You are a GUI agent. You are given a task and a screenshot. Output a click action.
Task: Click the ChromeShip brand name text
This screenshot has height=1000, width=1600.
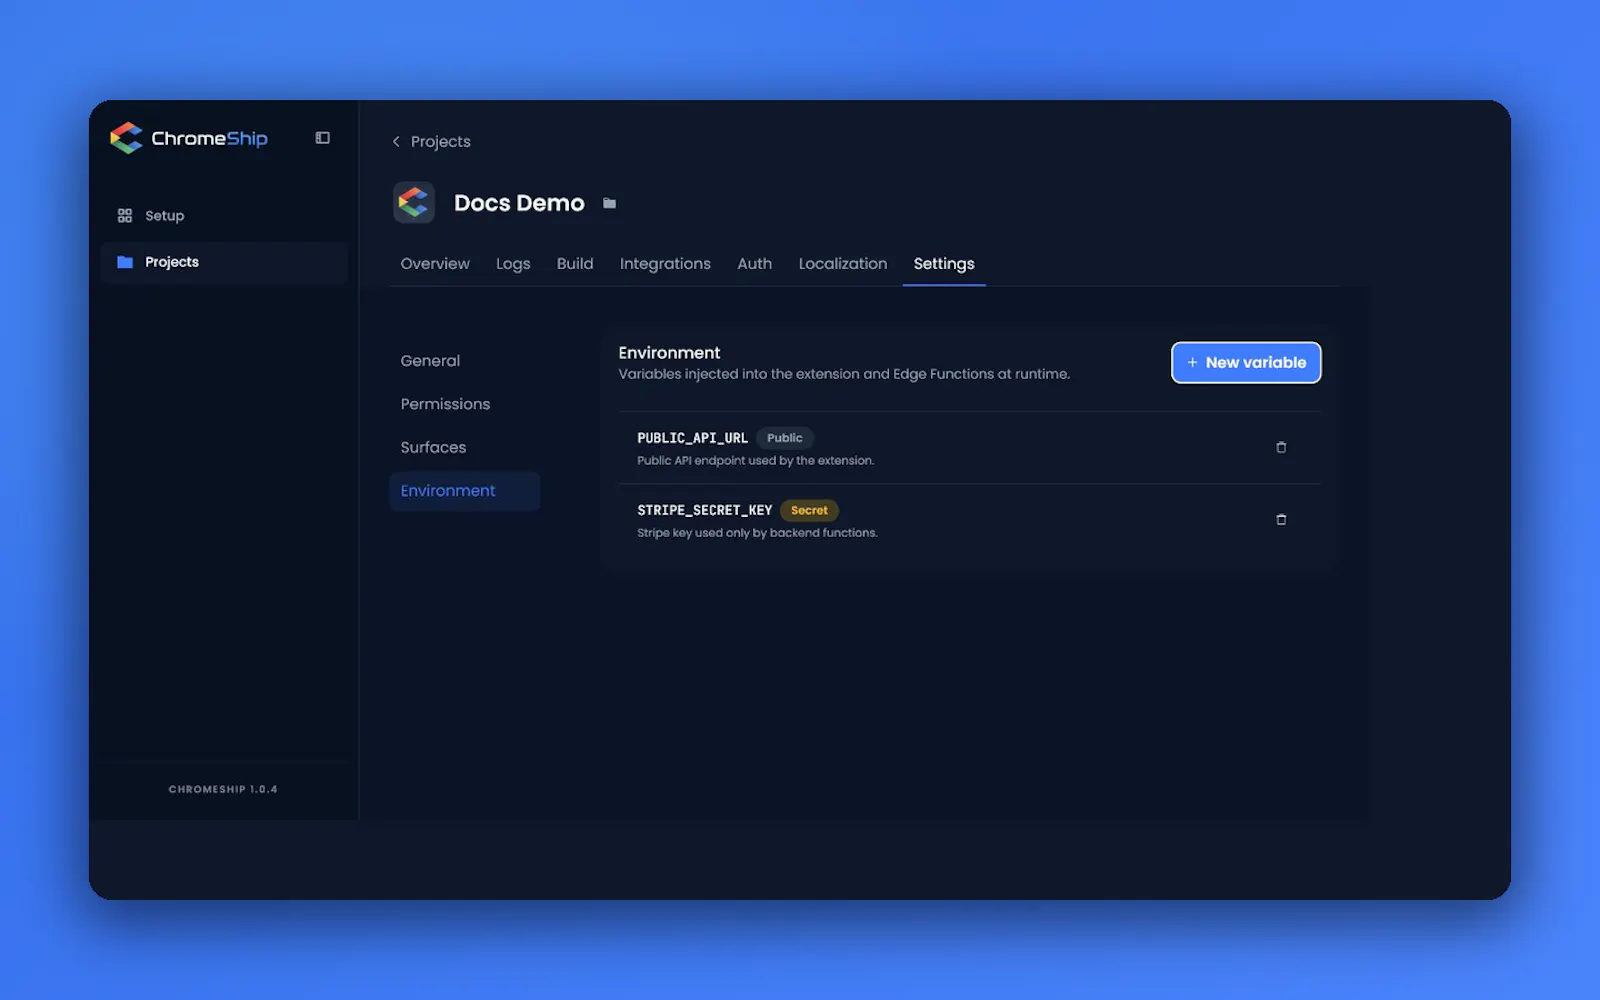(209, 139)
